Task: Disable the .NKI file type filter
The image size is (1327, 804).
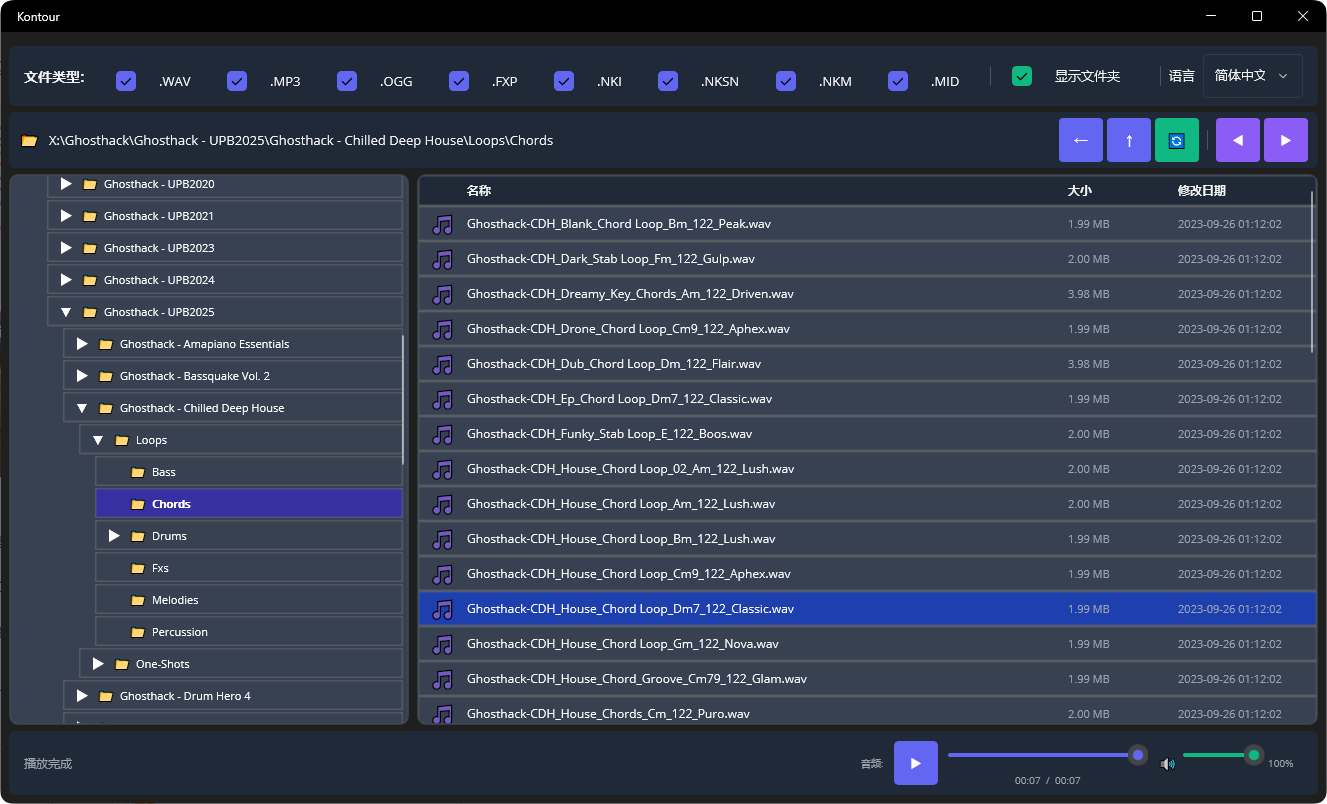Action: click(564, 81)
